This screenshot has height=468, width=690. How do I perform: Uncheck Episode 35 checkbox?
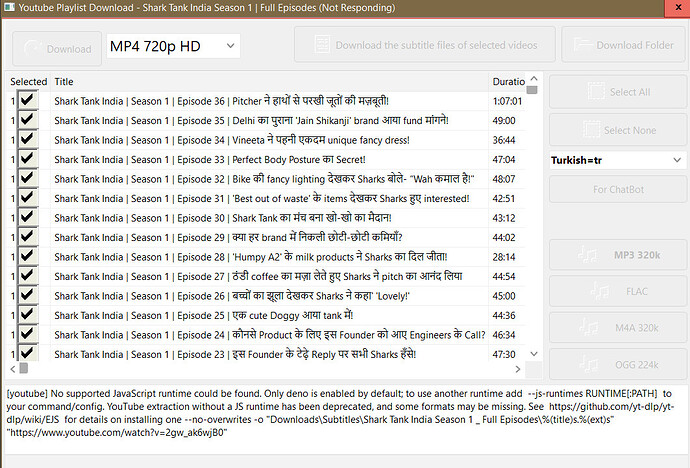pyautogui.click(x=27, y=120)
